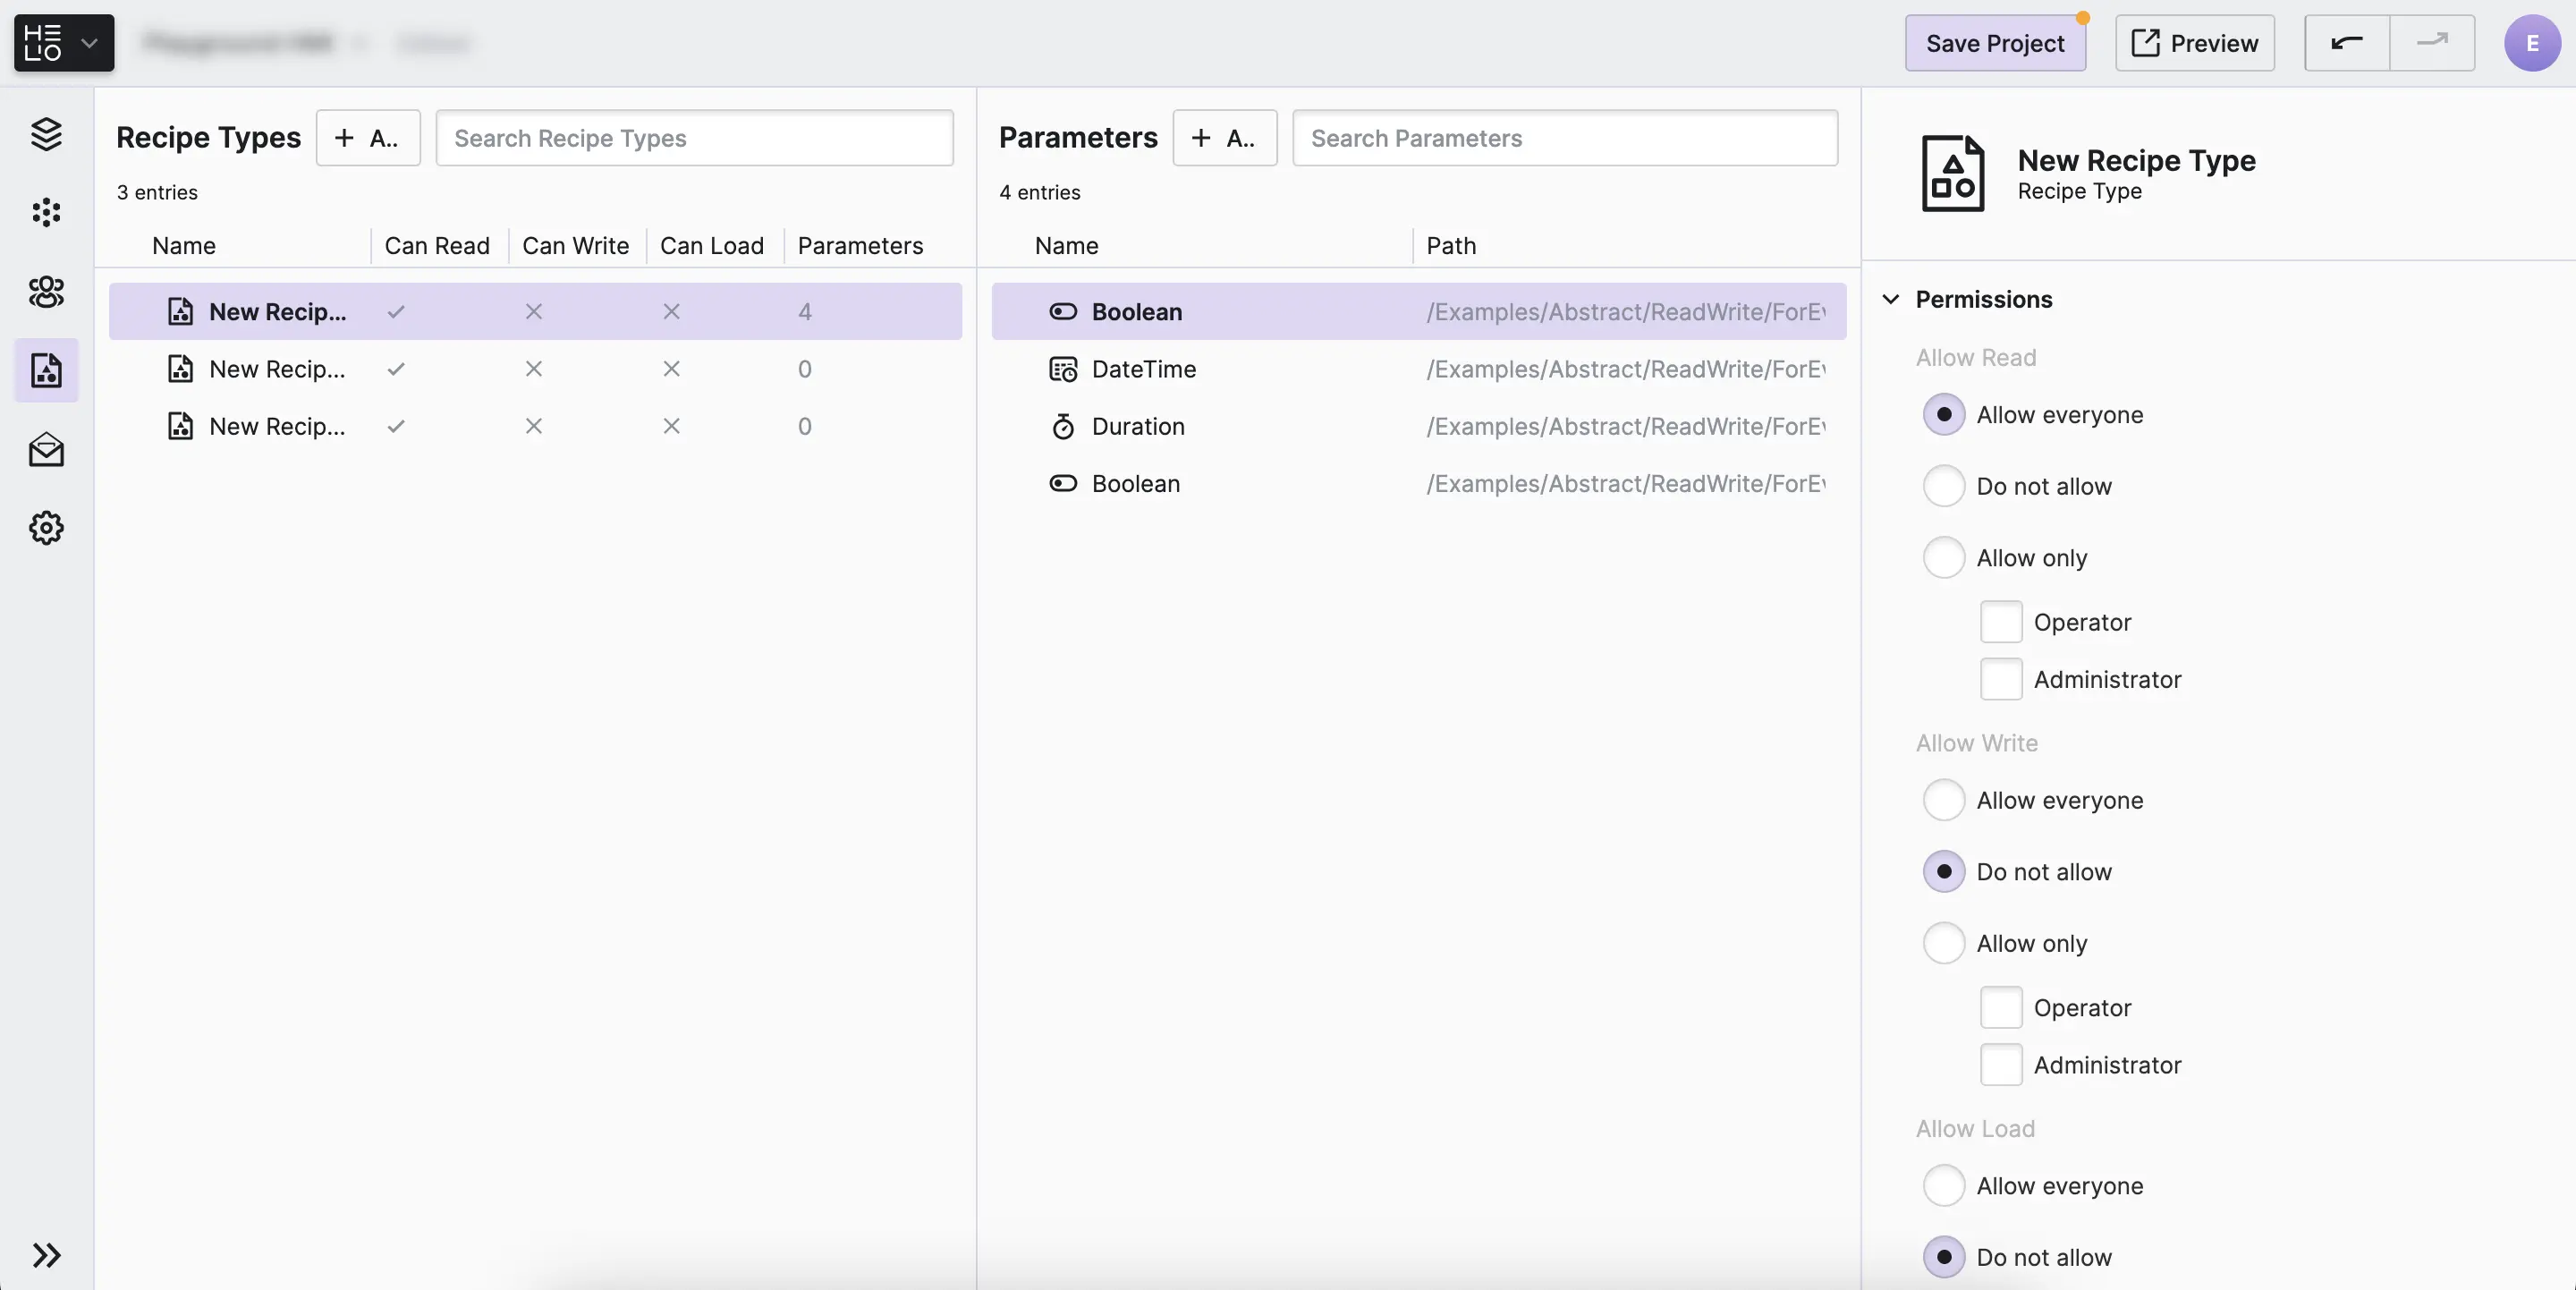
Task: Click the undo arrow button
Action: tap(2346, 43)
